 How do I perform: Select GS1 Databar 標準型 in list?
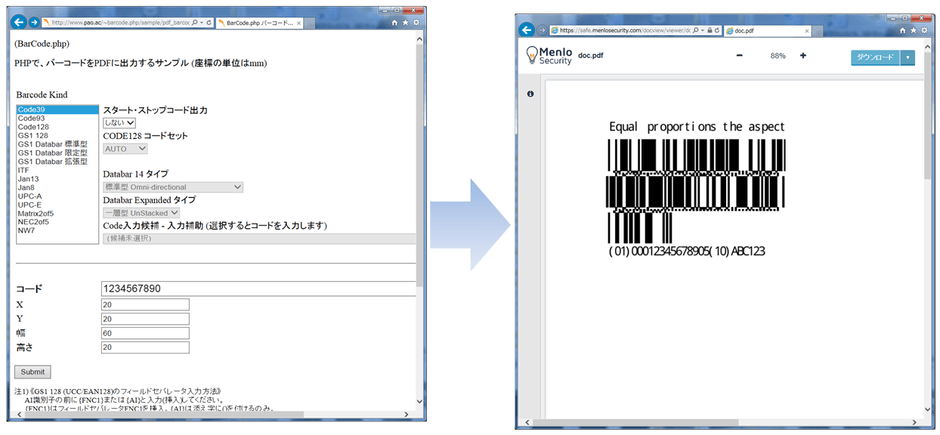tap(57, 144)
